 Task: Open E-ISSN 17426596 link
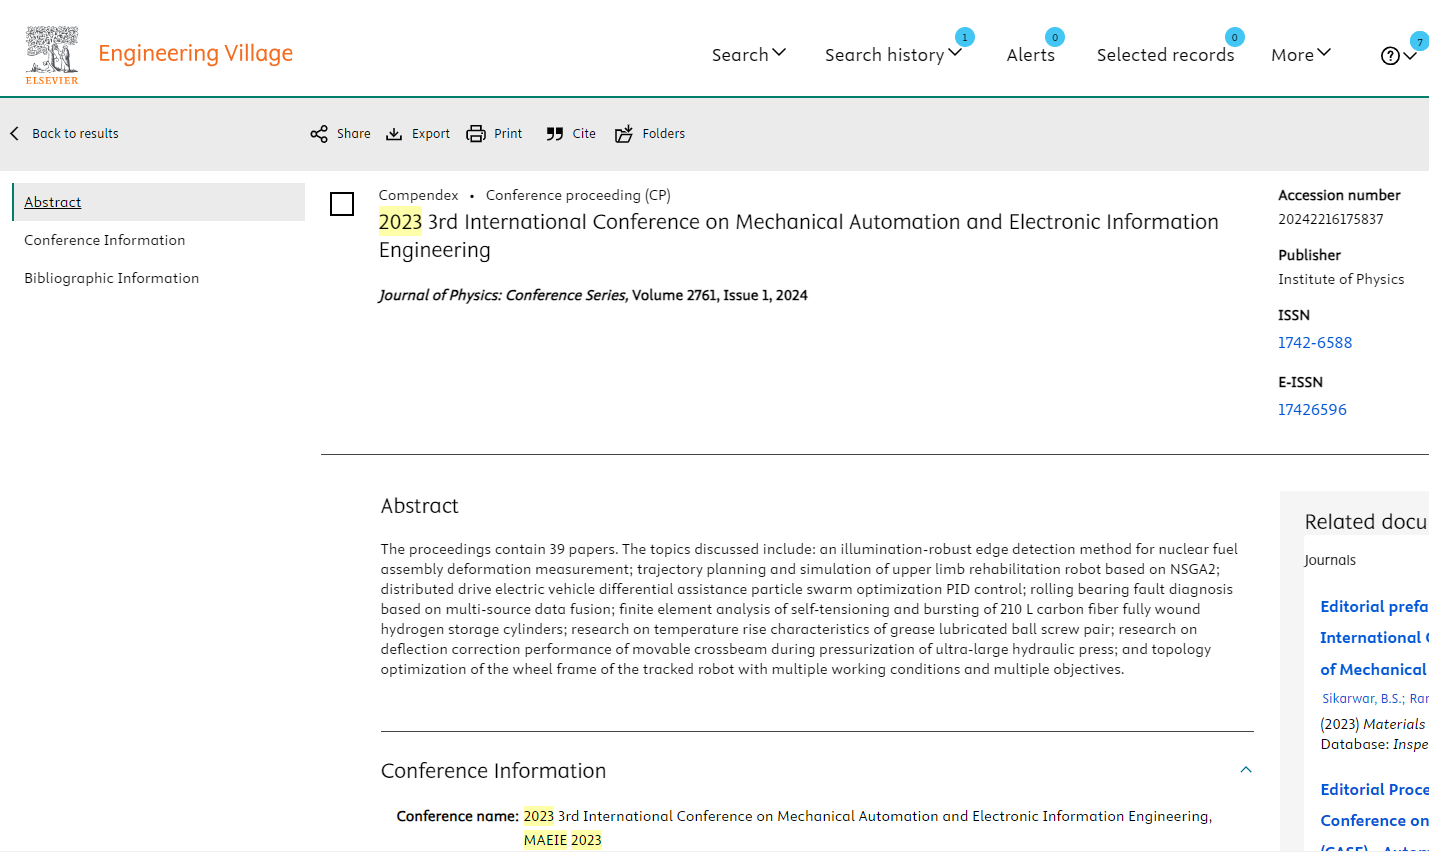tap(1312, 409)
